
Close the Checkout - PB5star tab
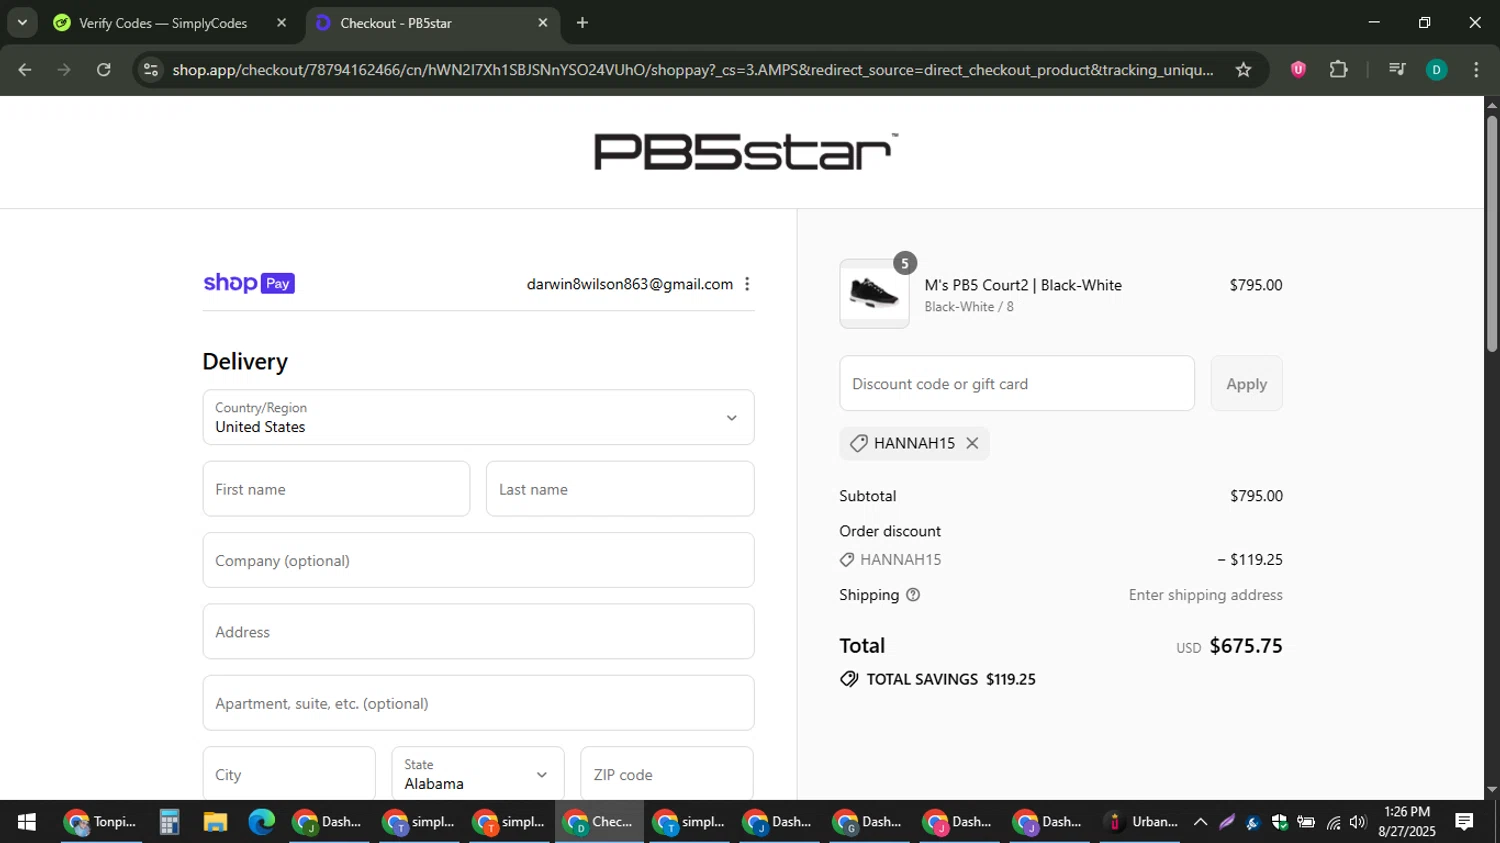tap(543, 23)
